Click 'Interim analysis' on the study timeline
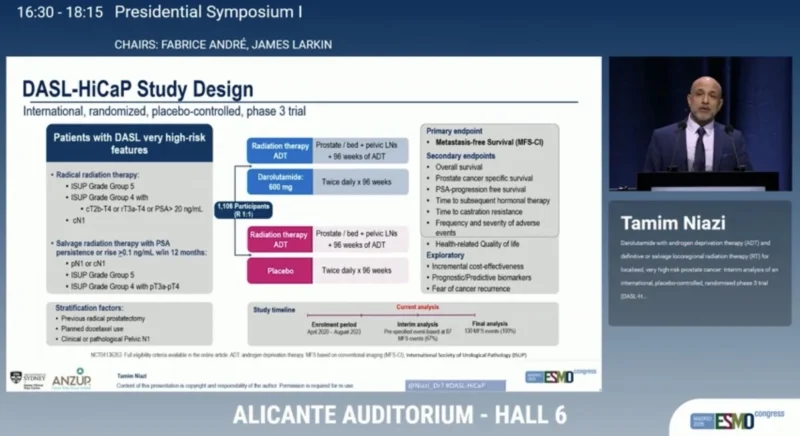The image size is (800, 436). pyautogui.click(x=417, y=324)
